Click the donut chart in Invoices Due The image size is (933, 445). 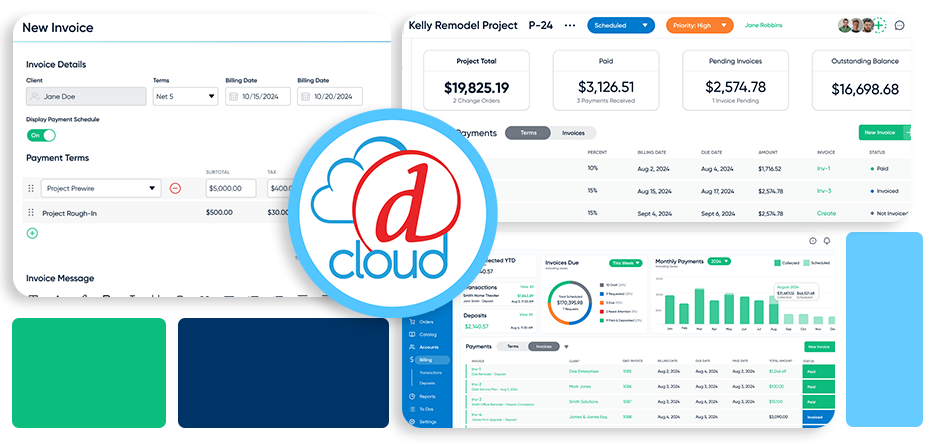pyautogui.click(x=569, y=303)
